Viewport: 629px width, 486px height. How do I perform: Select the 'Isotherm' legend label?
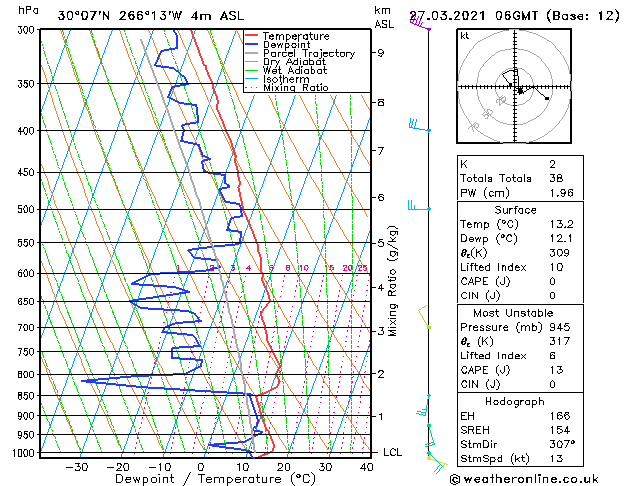(286, 79)
